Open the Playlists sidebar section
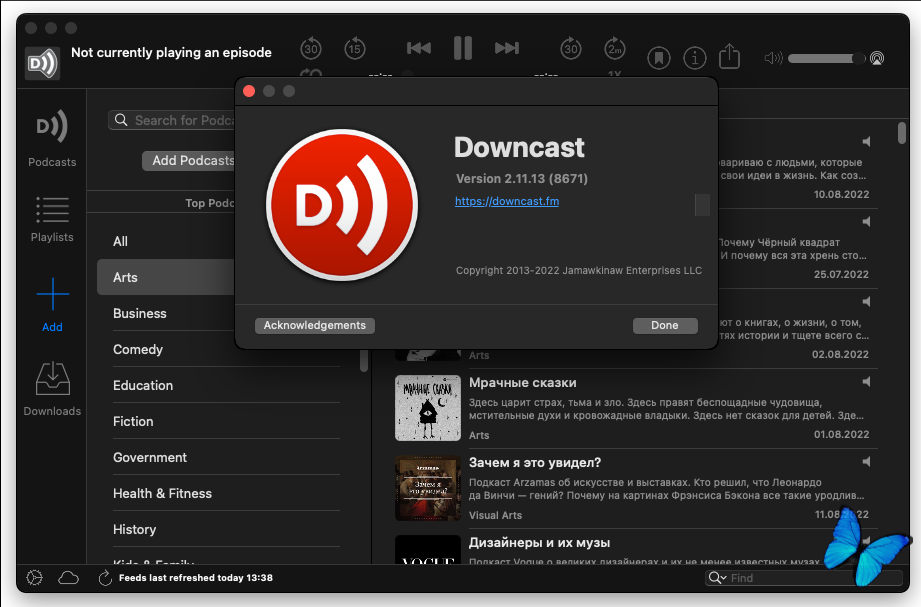The width and height of the screenshot is (921, 607). 52,218
